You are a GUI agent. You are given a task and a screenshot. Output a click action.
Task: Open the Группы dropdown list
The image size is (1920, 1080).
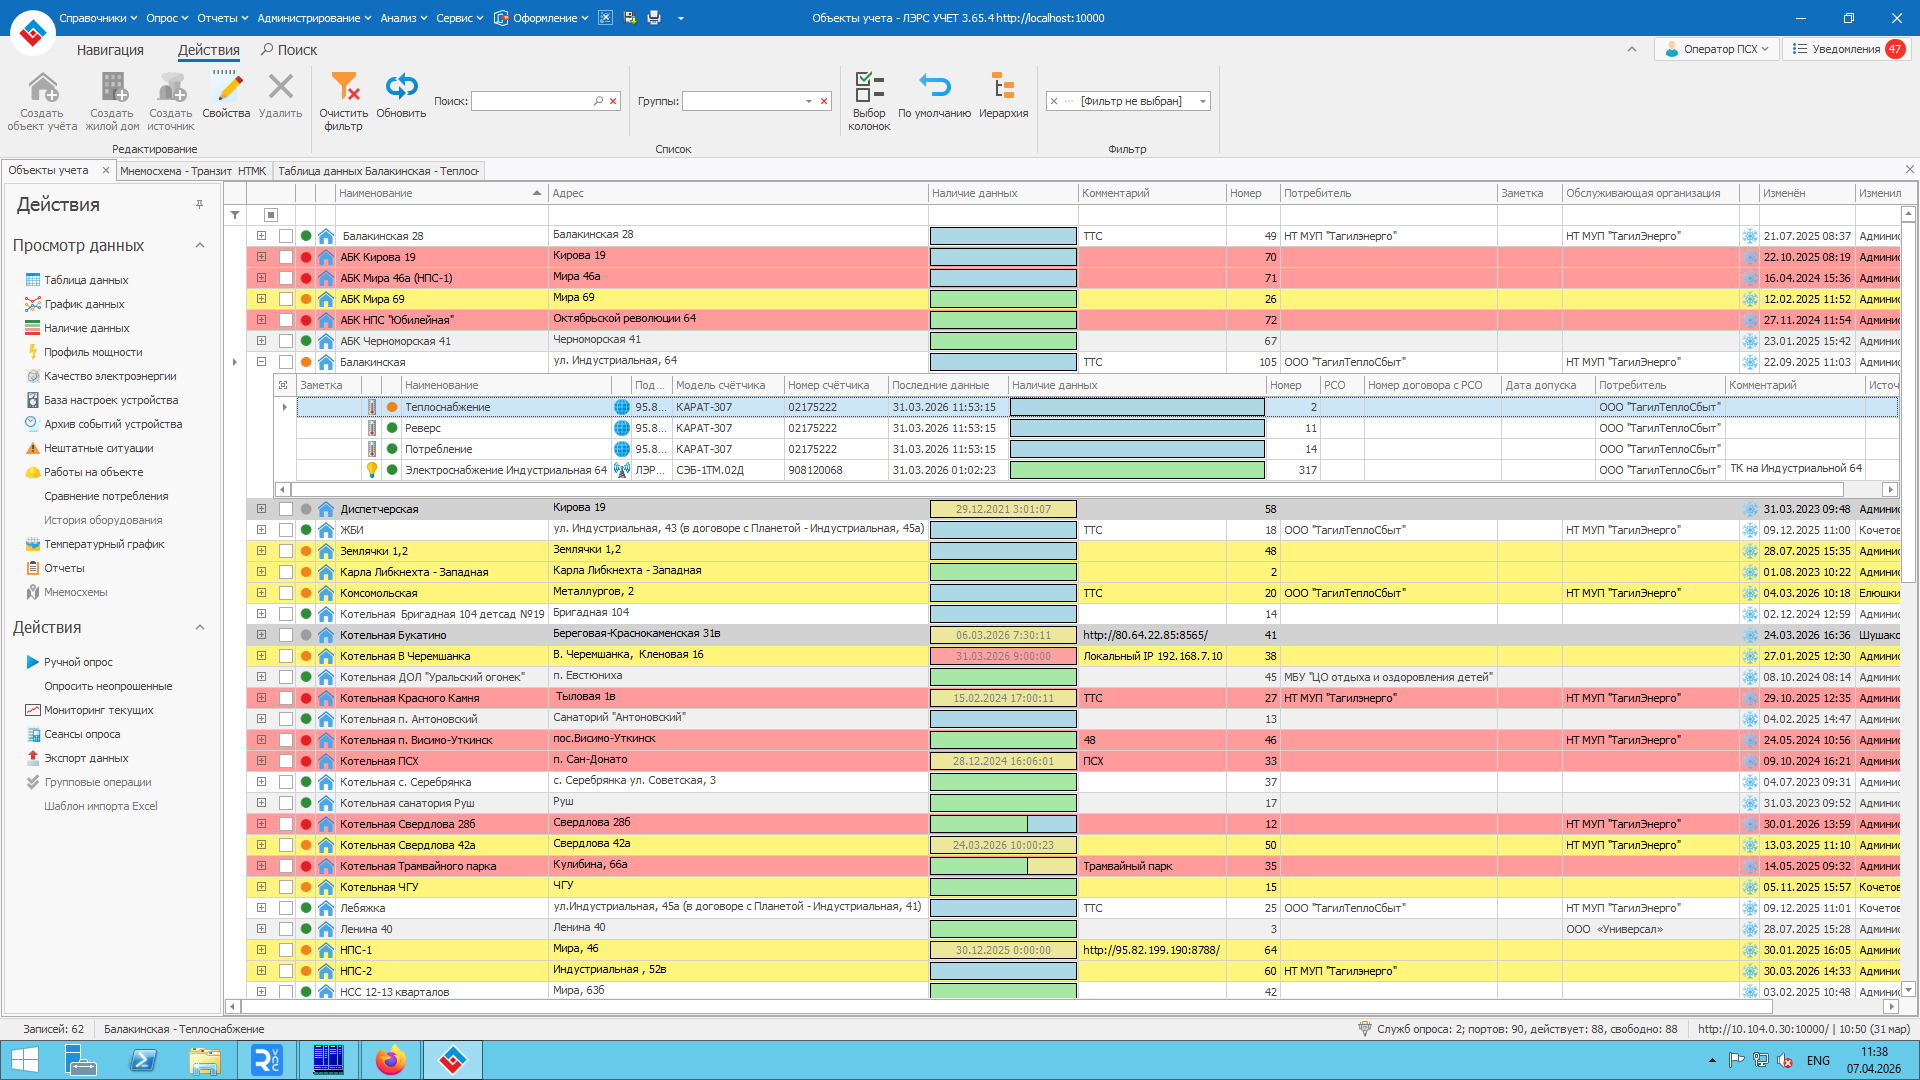click(x=808, y=101)
